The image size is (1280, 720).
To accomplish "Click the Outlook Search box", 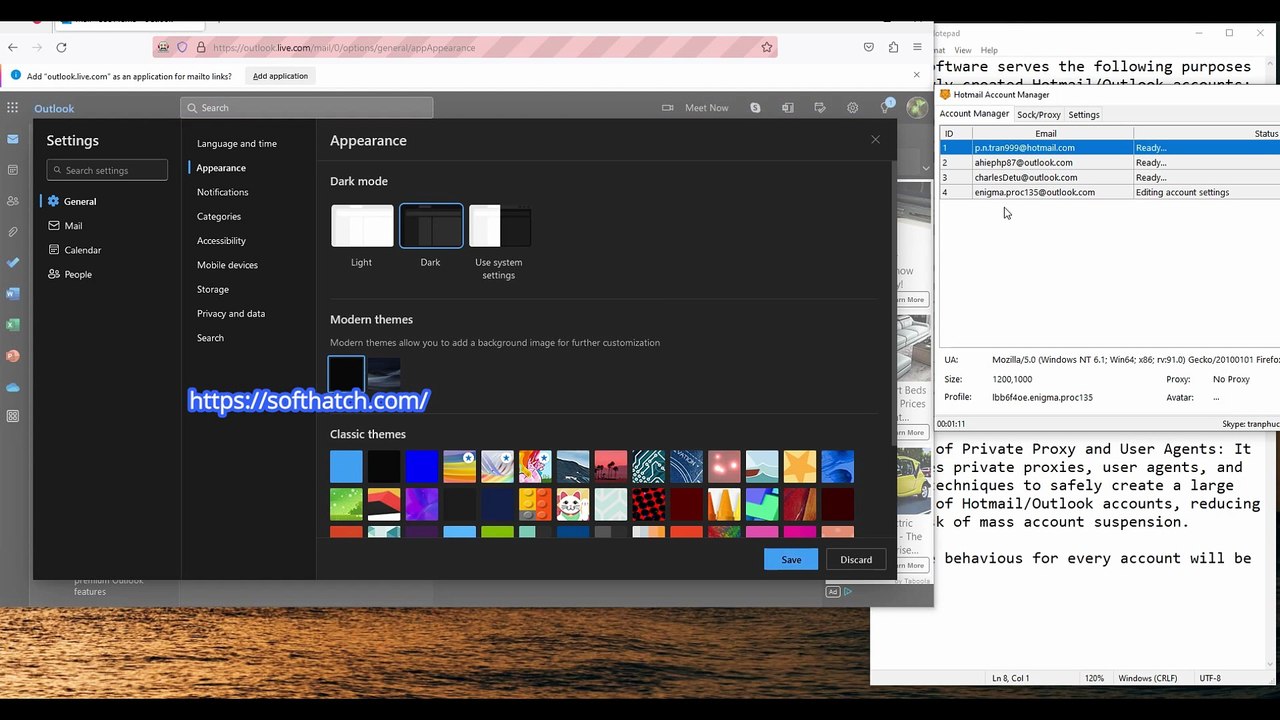I will (307, 108).
